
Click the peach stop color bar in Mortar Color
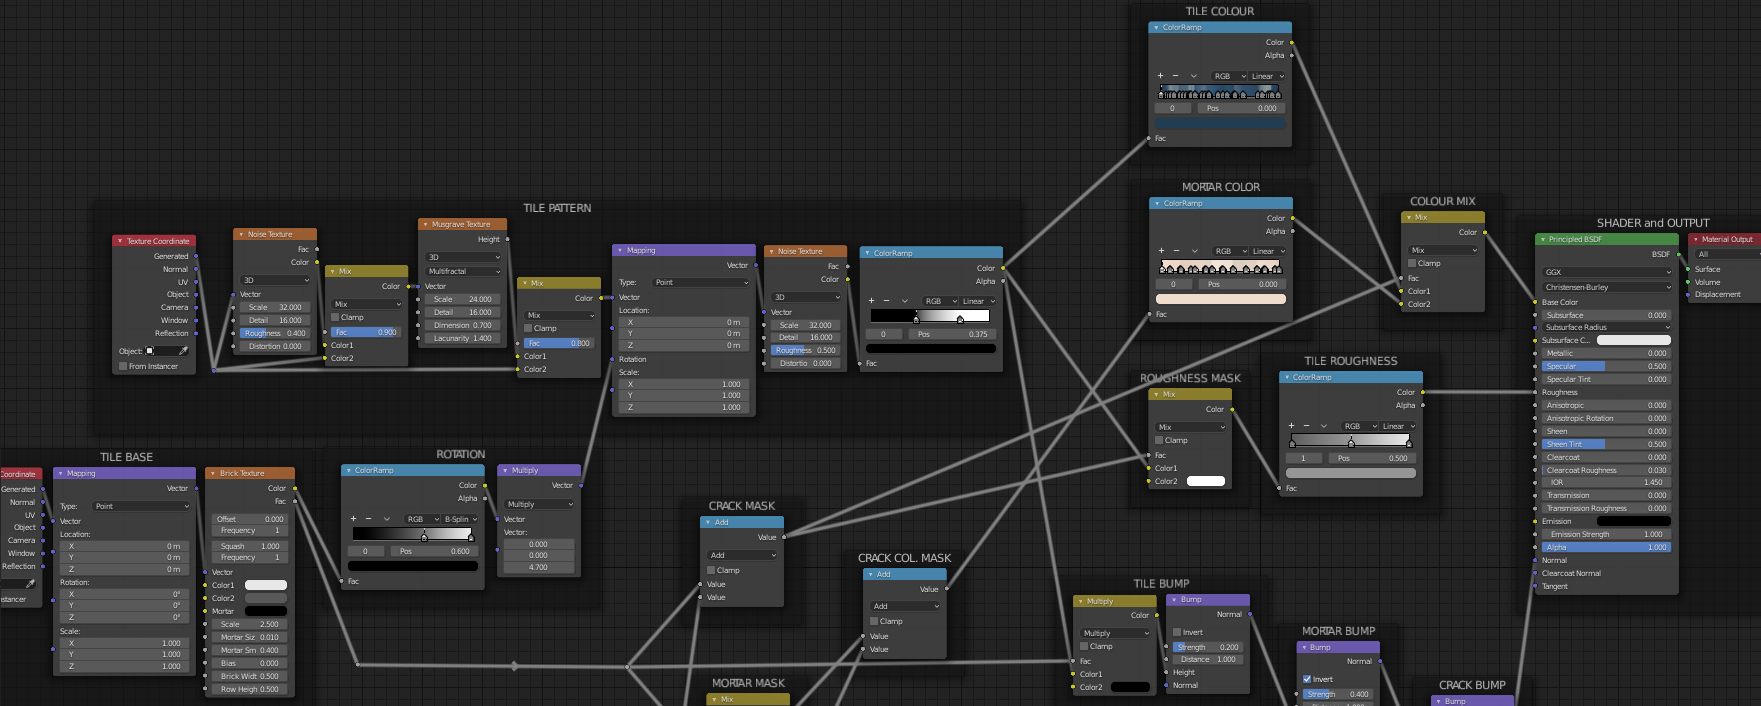(x=1221, y=299)
